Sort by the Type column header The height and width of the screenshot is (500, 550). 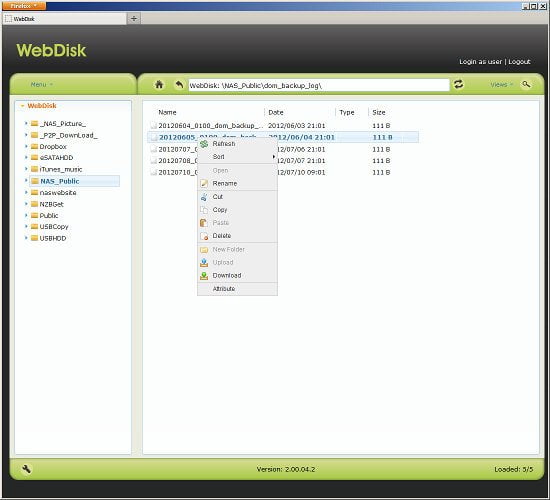coord(347,112)
